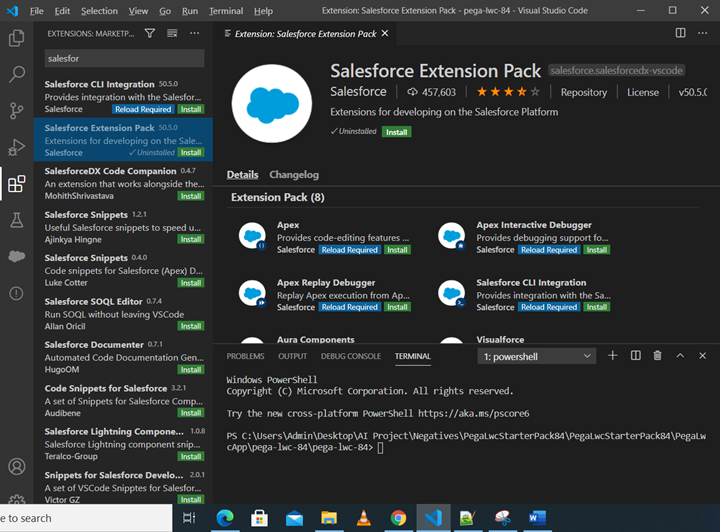Viewport: 720px width, 532px height.
Task: Select Salesforce Snippets by Ajinkya Hingne
Action: [123, 226]
